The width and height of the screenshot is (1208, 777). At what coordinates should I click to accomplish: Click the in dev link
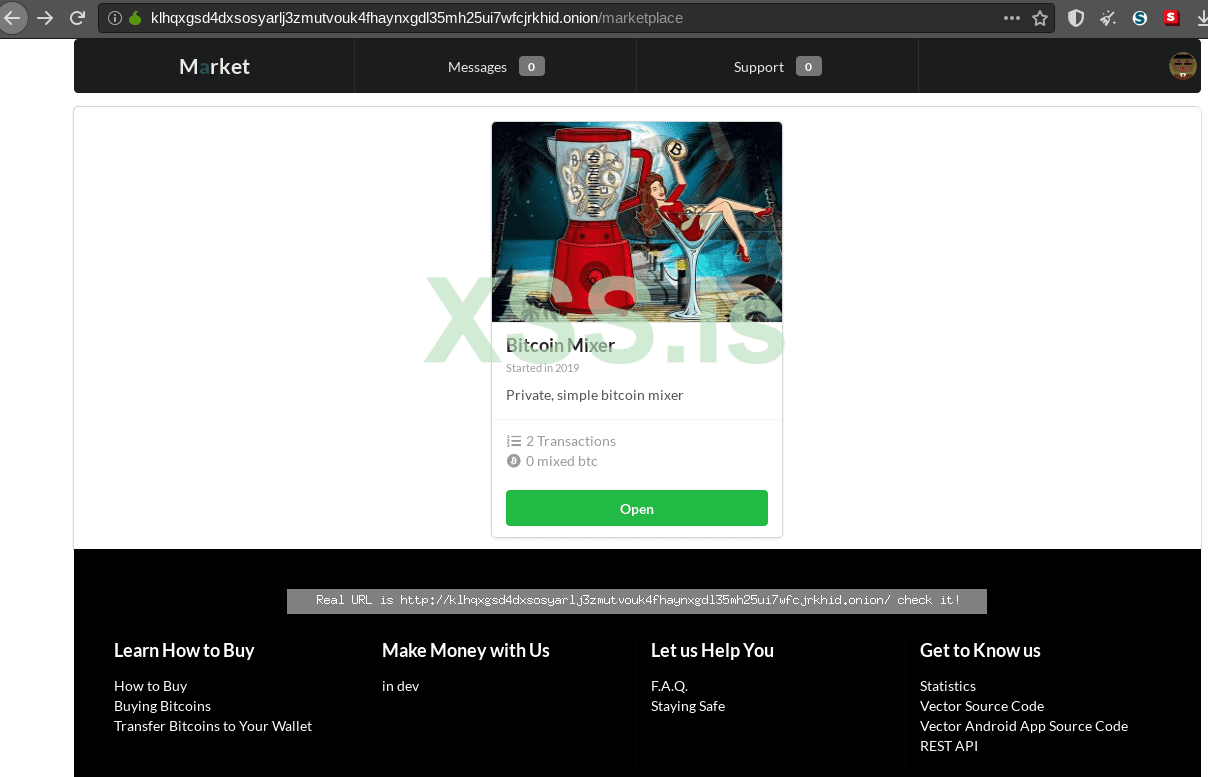(x=400, y=686)
